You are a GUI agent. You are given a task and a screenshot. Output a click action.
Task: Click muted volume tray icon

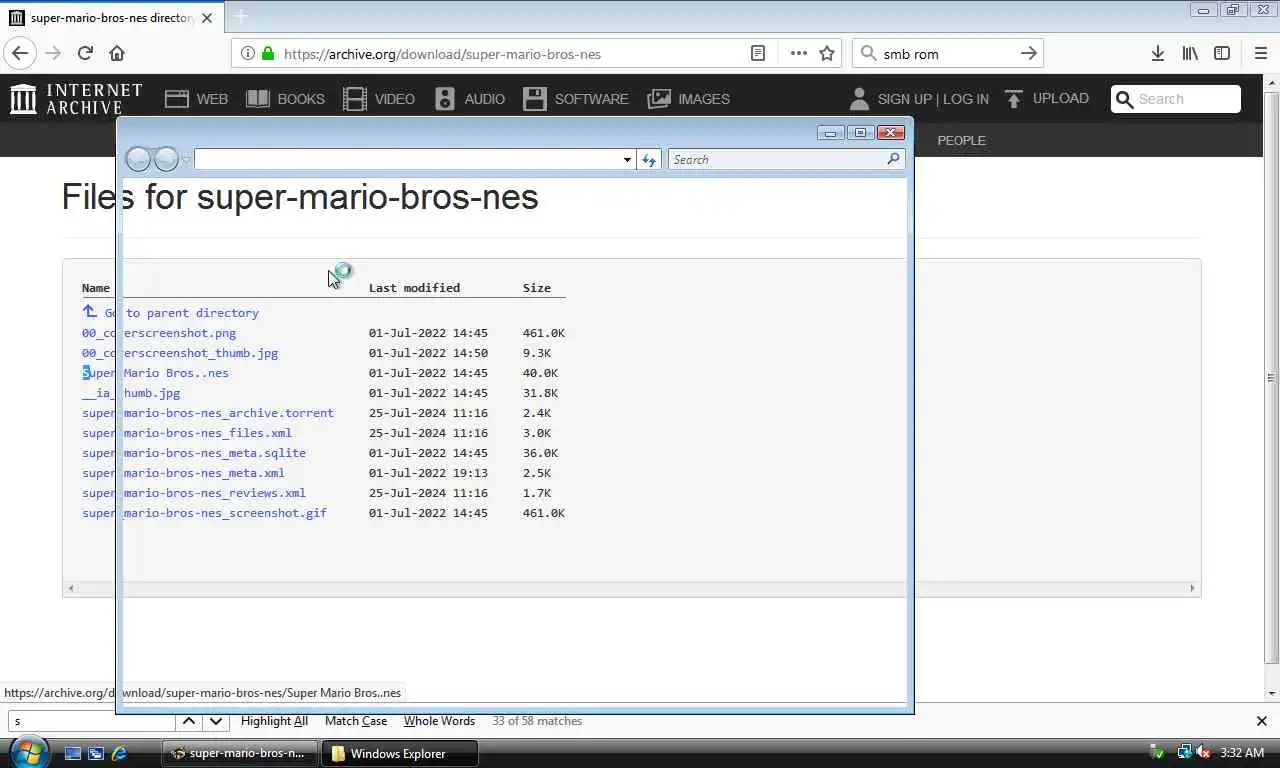(1203, 753)
